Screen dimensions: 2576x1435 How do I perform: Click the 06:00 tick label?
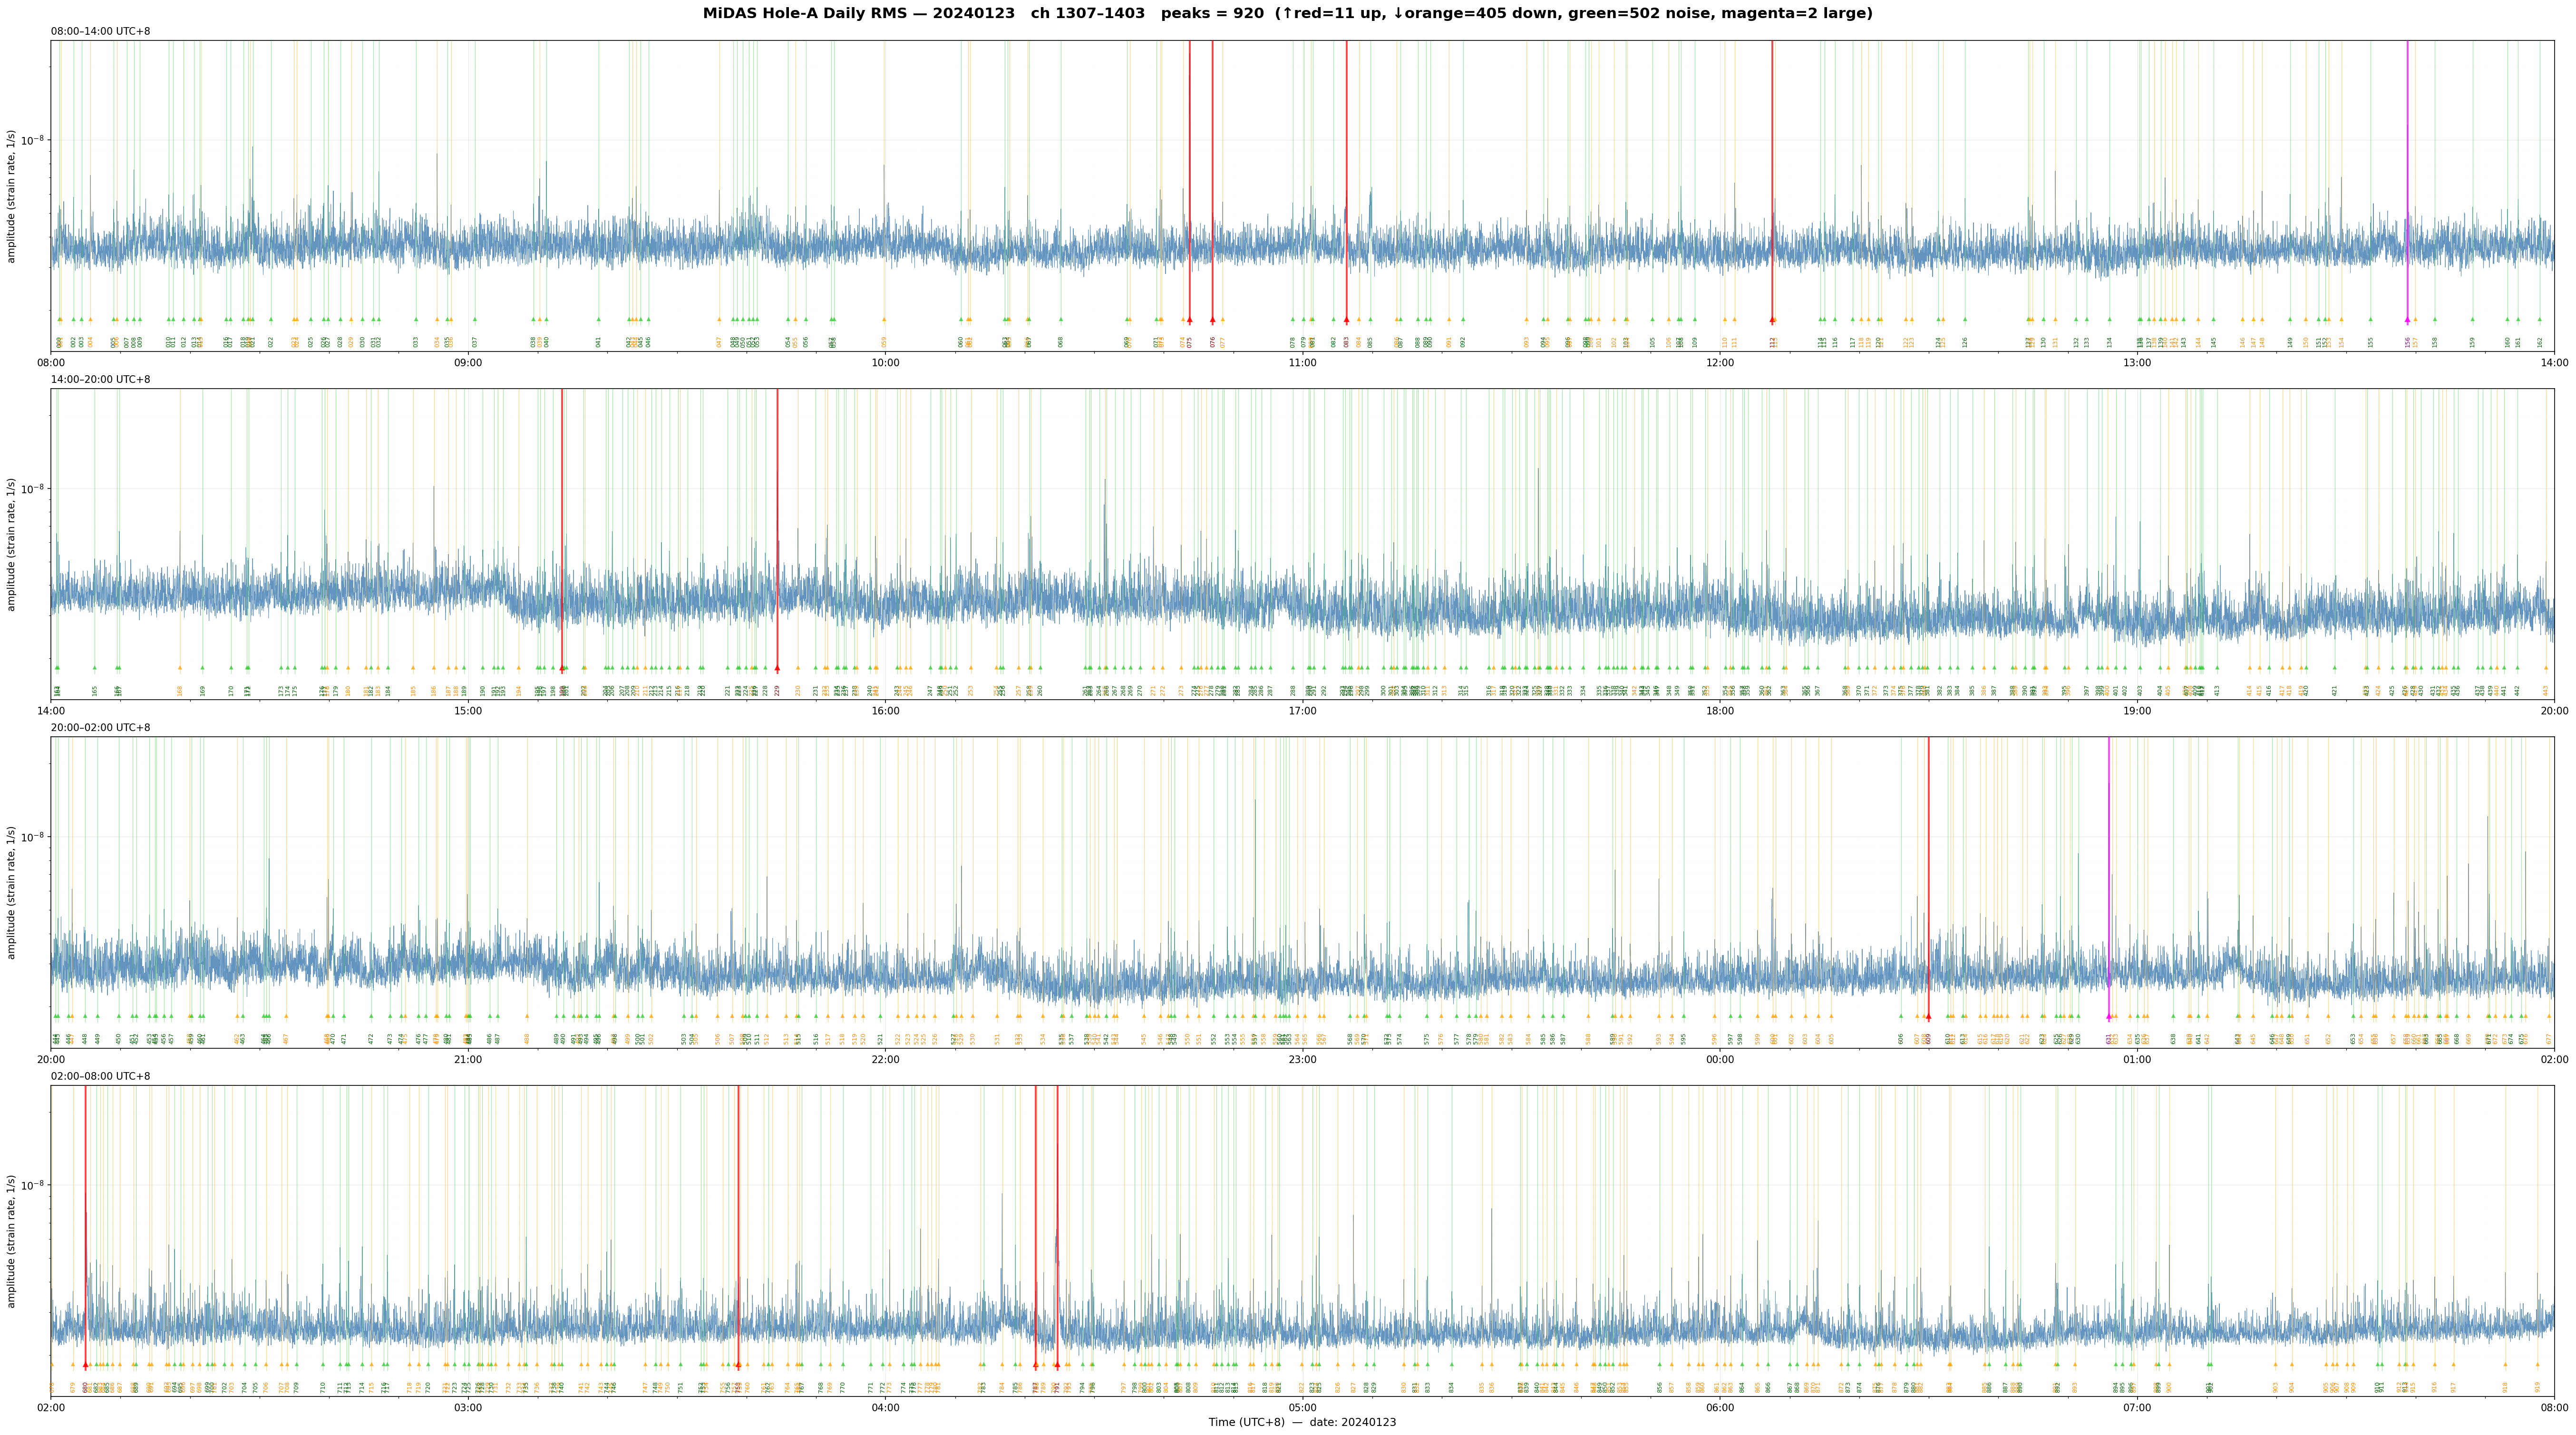pos(1720,1408)
